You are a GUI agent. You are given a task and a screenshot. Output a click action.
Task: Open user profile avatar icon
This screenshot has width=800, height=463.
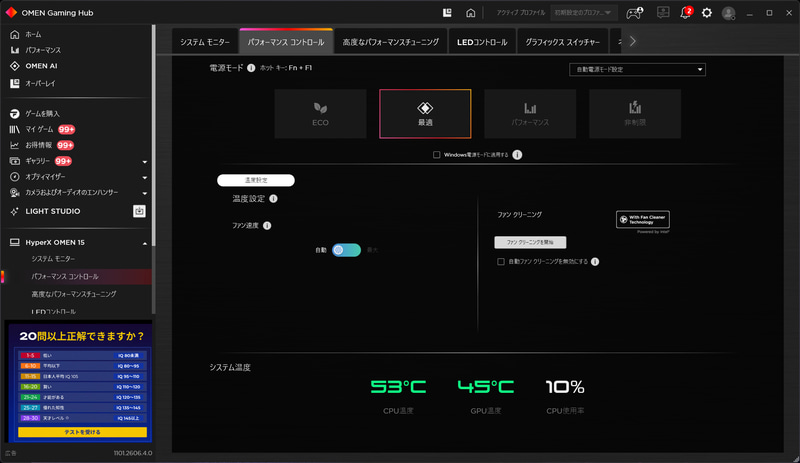[729, 13]
